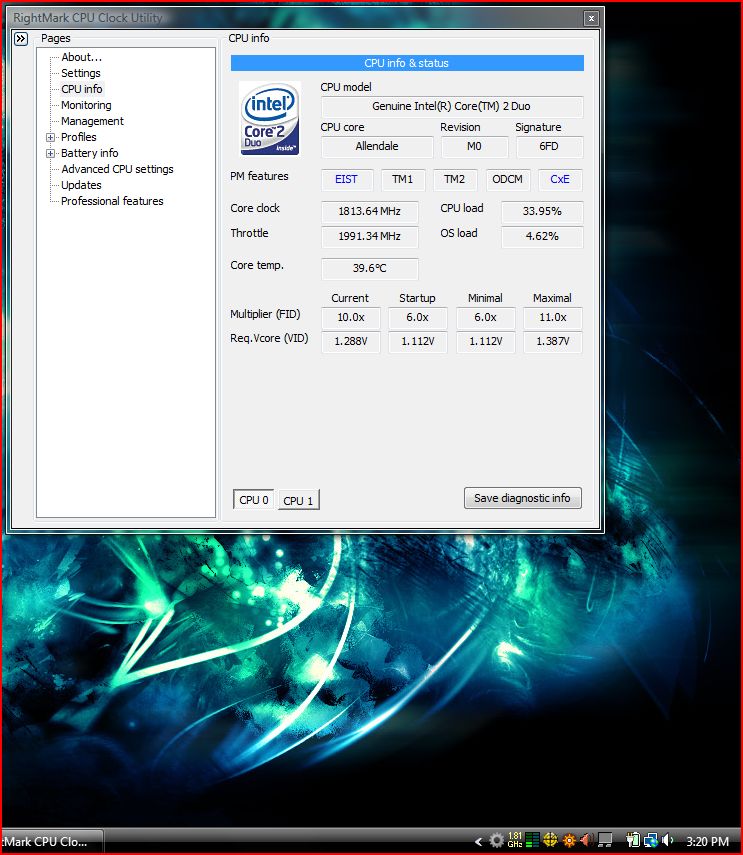Screen dimensions: 743x855
Task: Show hidden tray icons with the arrow
Action: pyautogui.click(x=479, y=842)
